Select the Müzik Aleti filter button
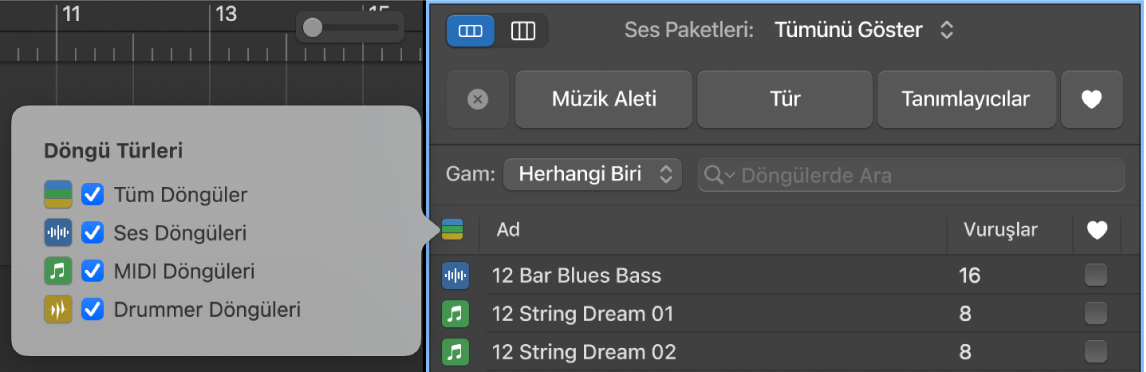Image resolution: width=1146 pixels, height=372 pixels. pyautogui.click(x=604, y=99)
